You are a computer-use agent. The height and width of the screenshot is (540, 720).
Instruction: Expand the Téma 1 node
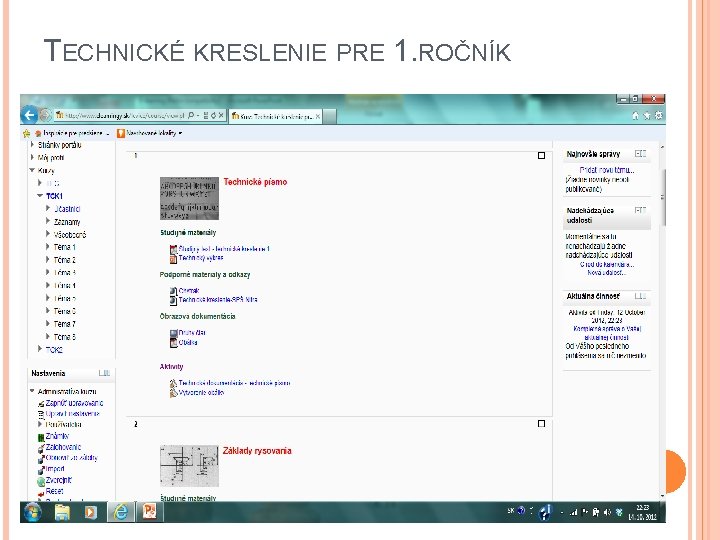coord(48,247)
